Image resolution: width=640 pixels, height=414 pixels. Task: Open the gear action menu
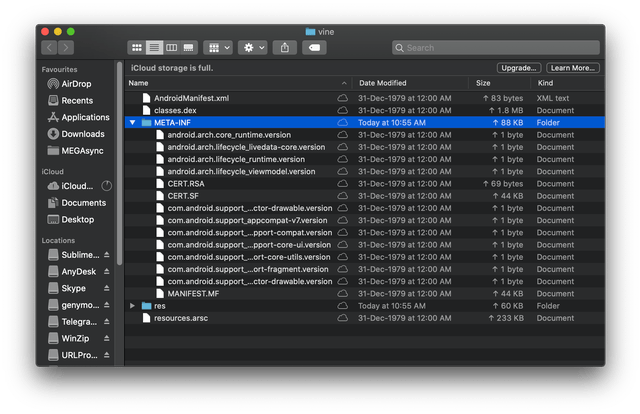coord(253,48)
